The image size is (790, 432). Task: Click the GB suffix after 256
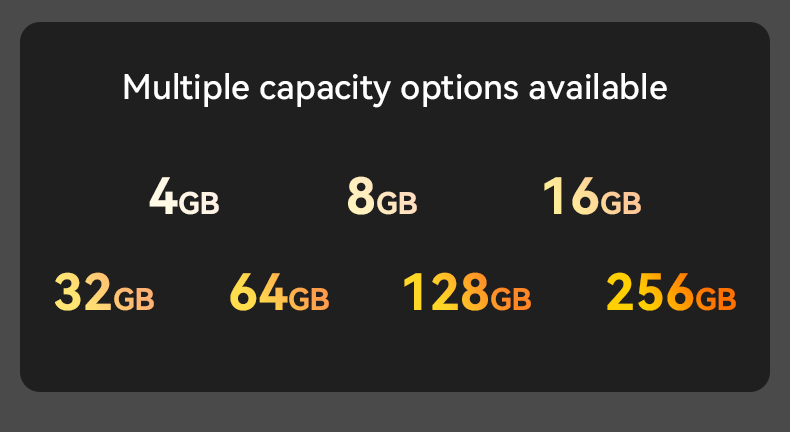point(715,299)
